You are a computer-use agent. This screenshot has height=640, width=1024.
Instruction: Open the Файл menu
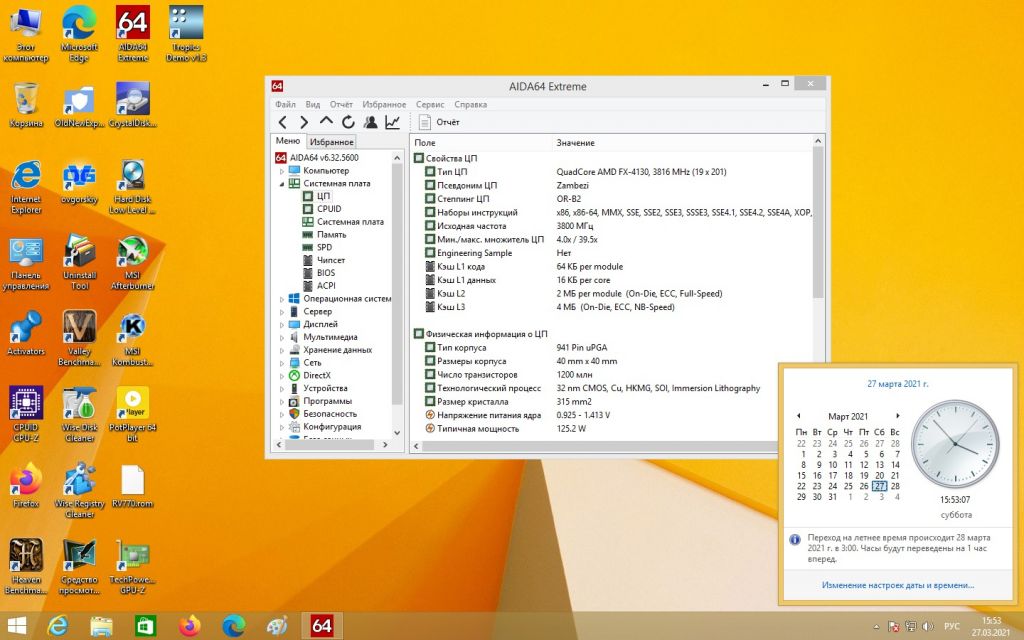(x=285, y=104)
